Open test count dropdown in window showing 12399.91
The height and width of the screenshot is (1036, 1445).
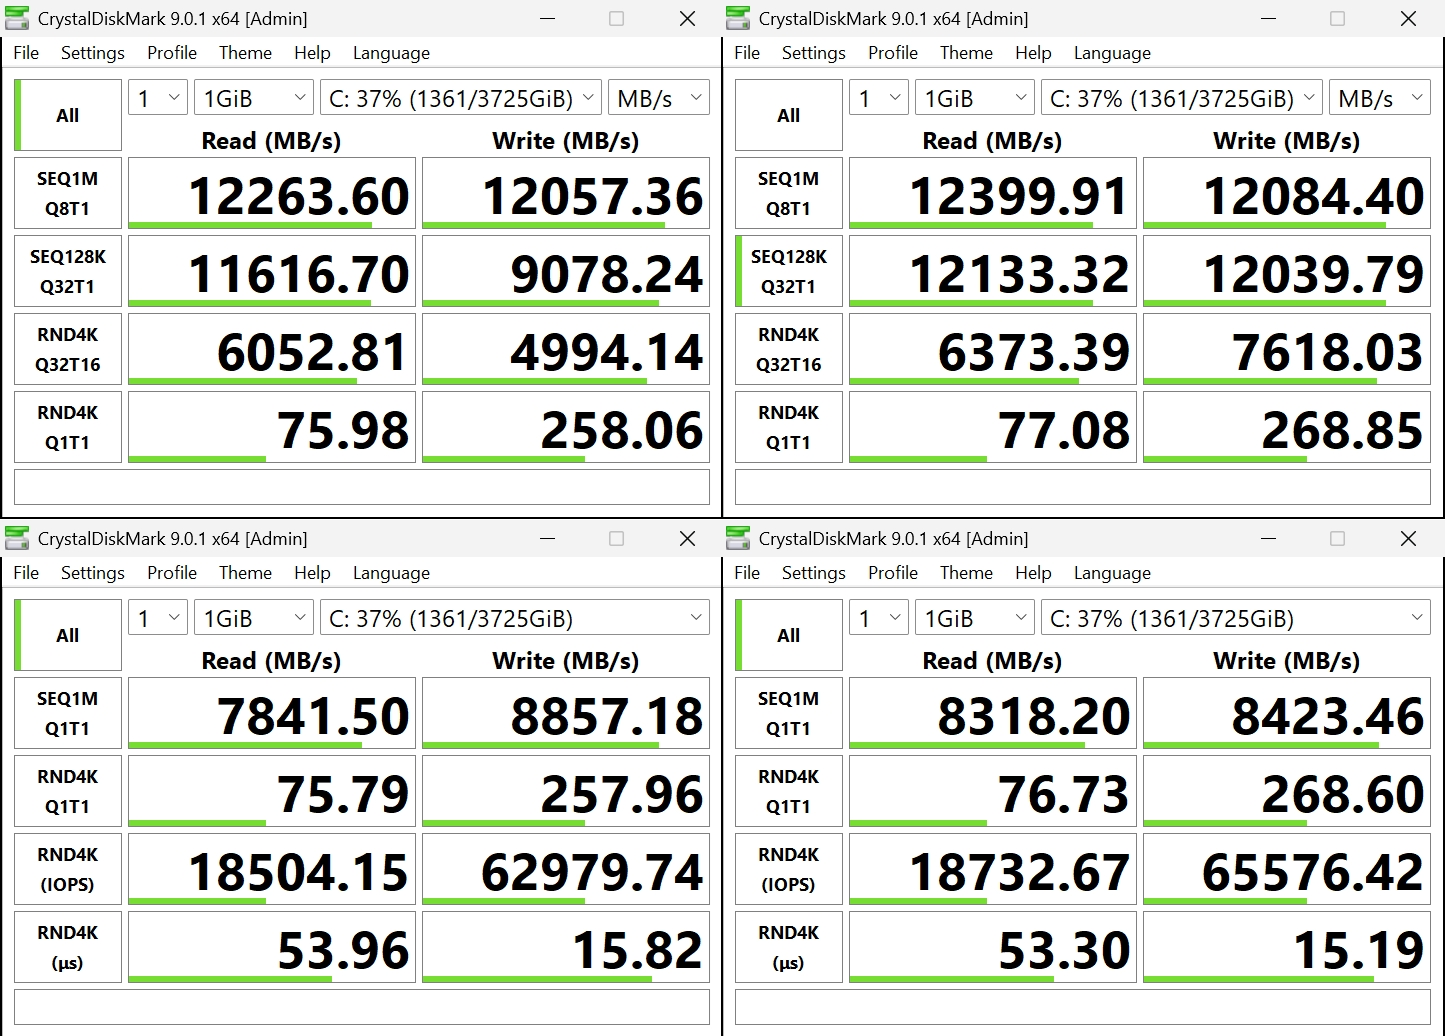[879, 98]
